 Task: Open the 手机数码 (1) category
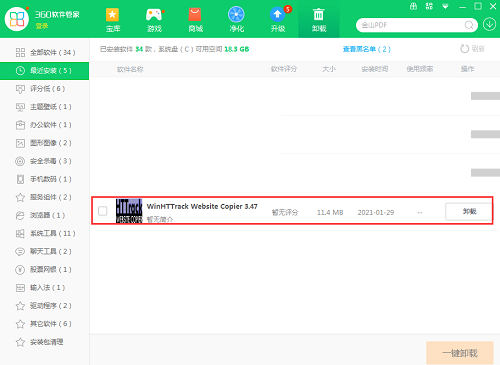tap(45, 179)
